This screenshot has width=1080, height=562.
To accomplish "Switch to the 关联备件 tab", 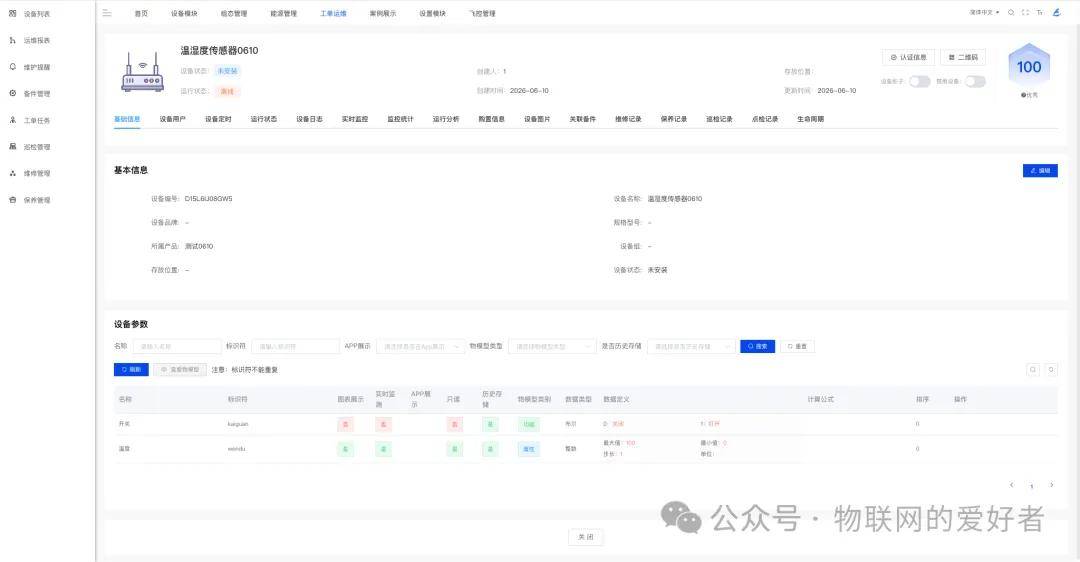I will click(x=583, y=119).
